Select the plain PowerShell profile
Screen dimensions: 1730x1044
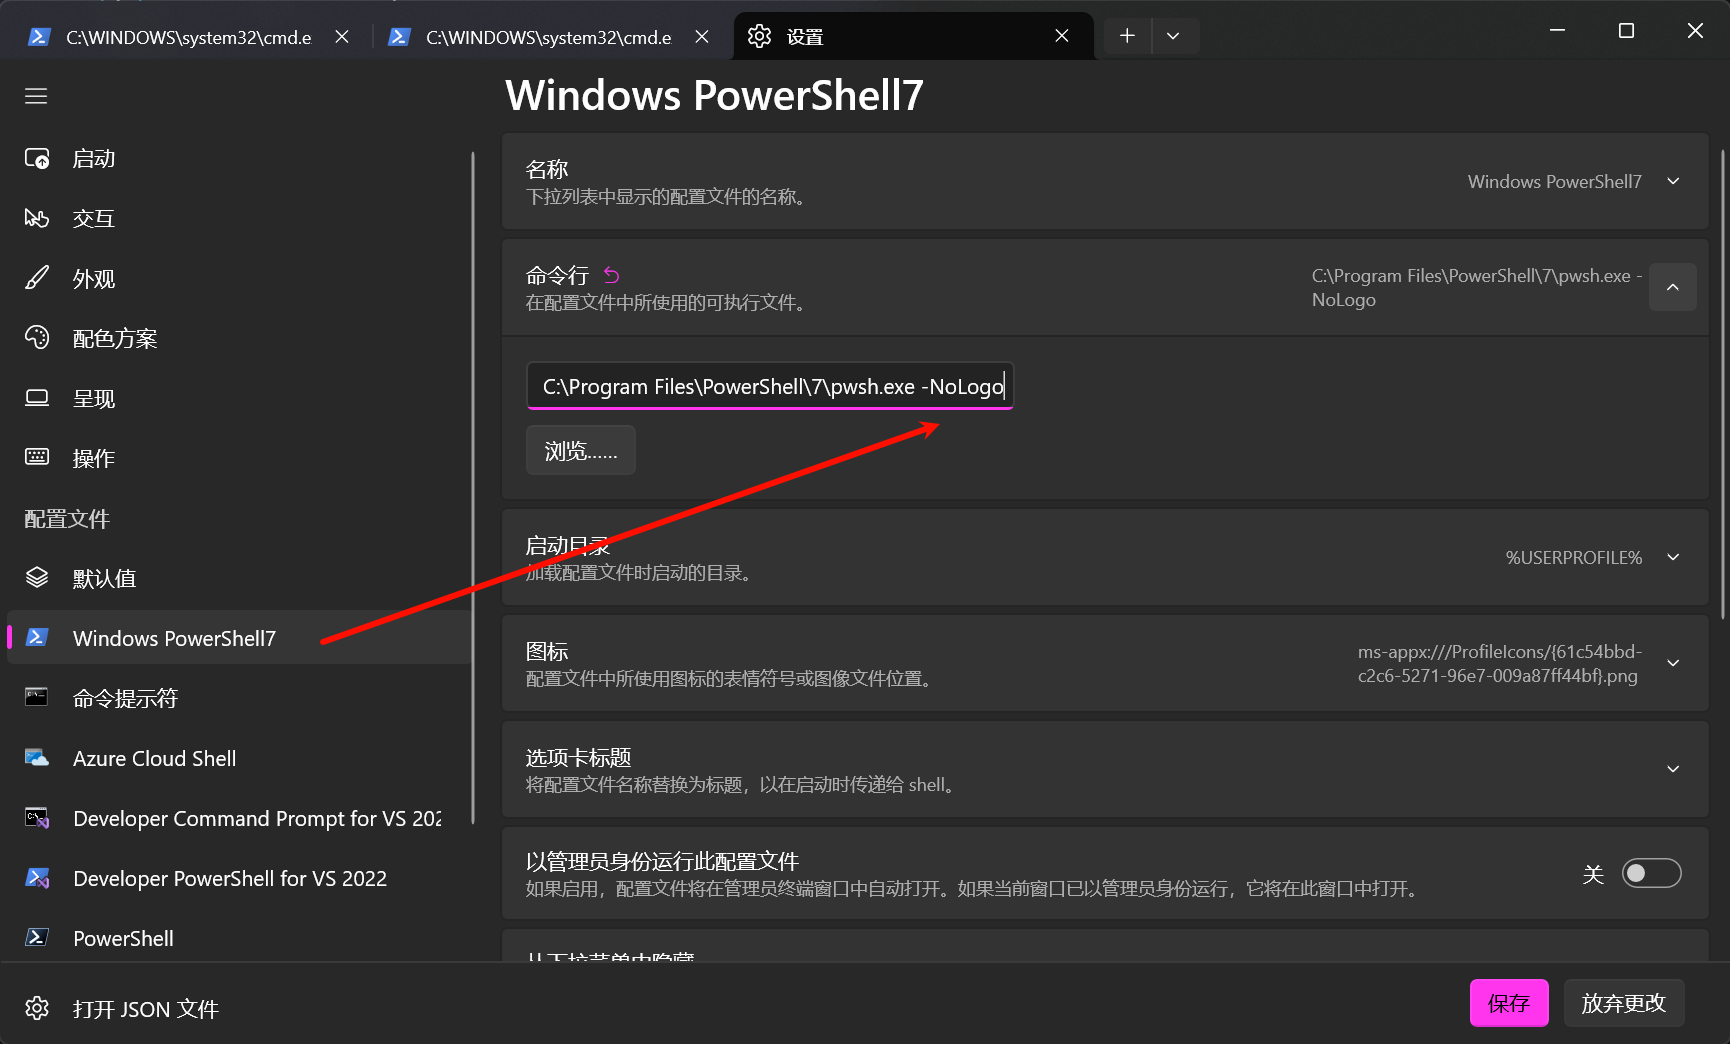pos(239,938)
